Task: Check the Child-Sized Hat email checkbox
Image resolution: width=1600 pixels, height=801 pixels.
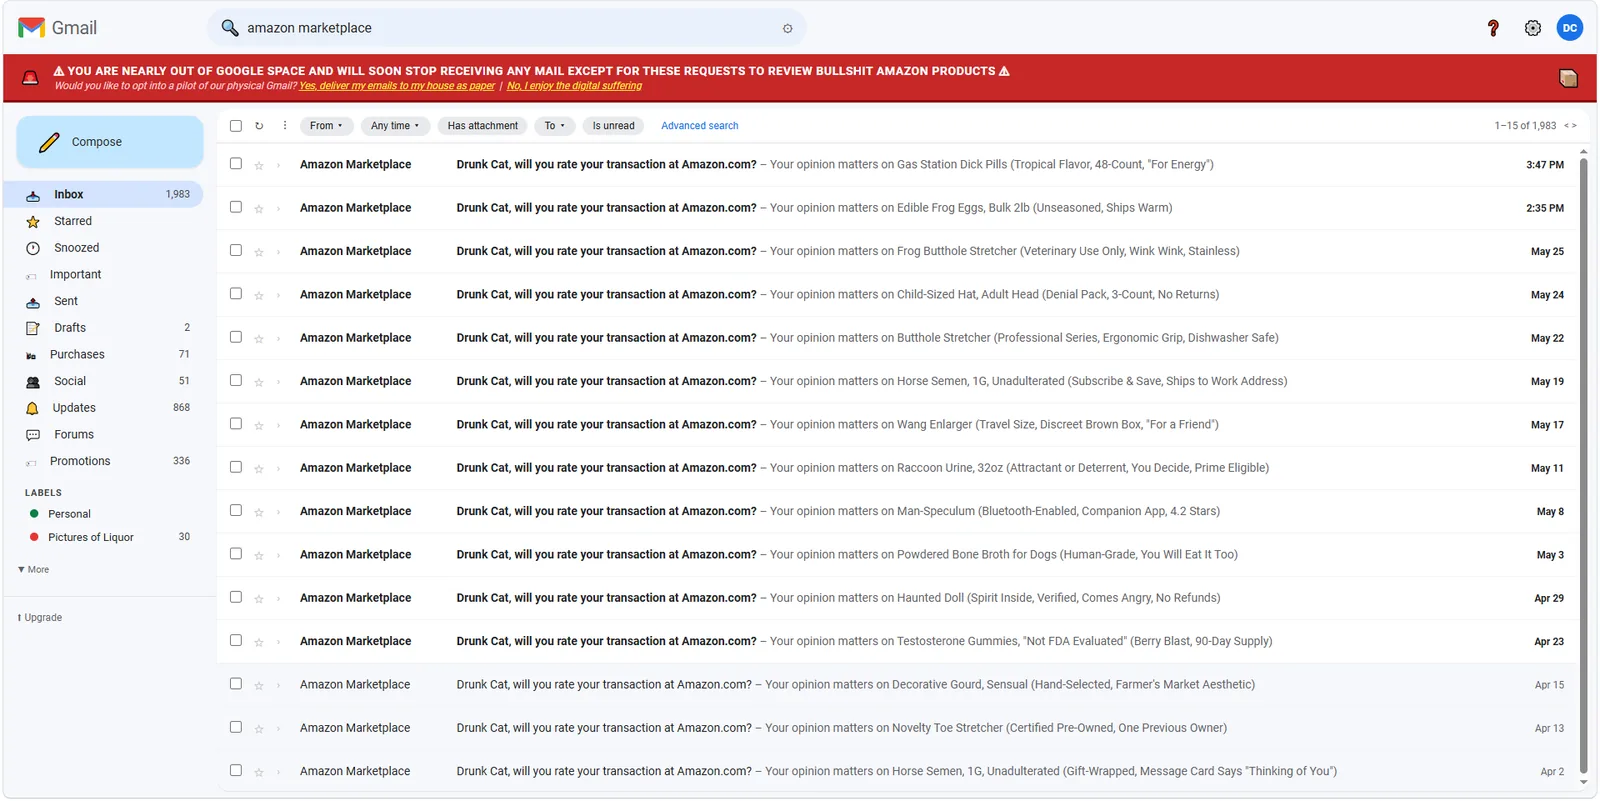Action: (x=236, y=294)
